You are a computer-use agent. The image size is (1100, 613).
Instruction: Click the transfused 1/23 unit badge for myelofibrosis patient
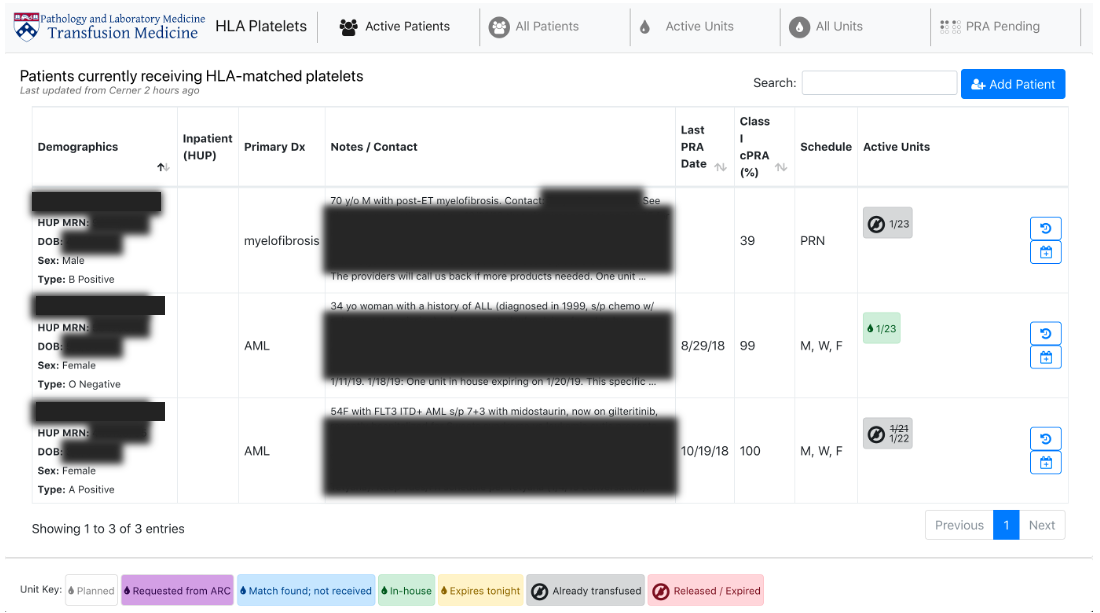tap(887, 223)
